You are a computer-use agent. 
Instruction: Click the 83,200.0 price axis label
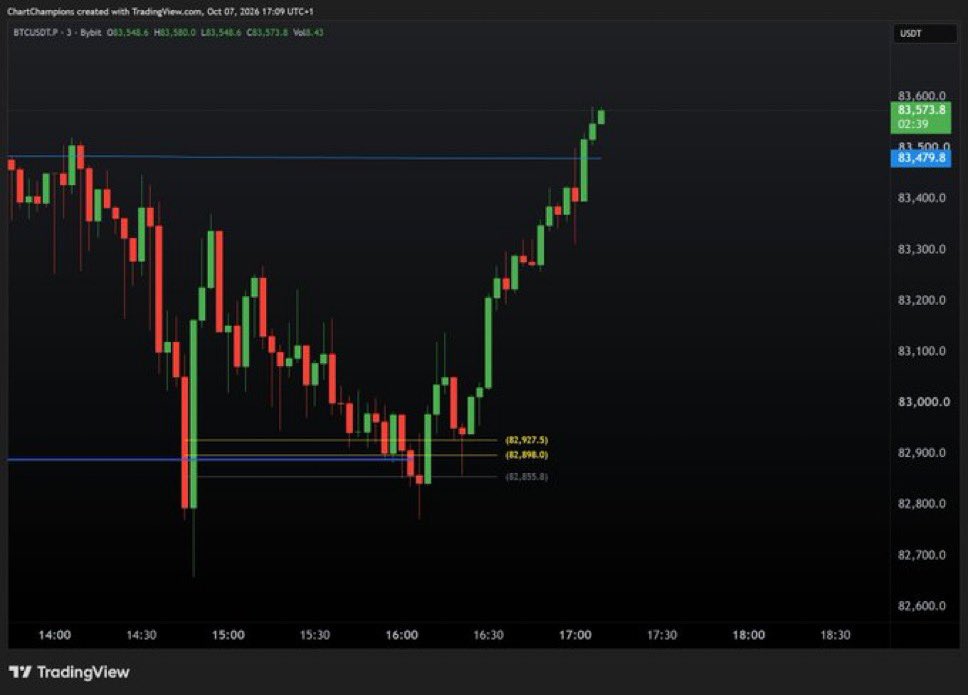pyautogui.click(x=921, y=299)
